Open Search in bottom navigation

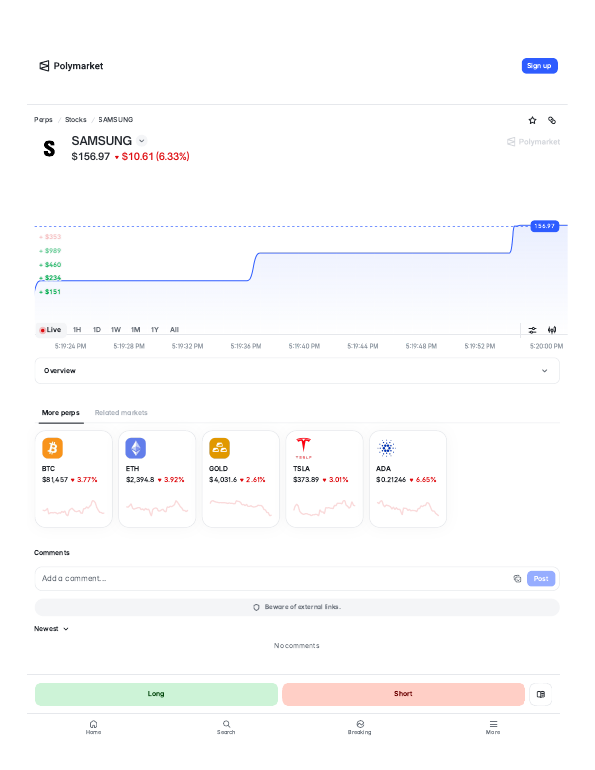click(226, 727)
